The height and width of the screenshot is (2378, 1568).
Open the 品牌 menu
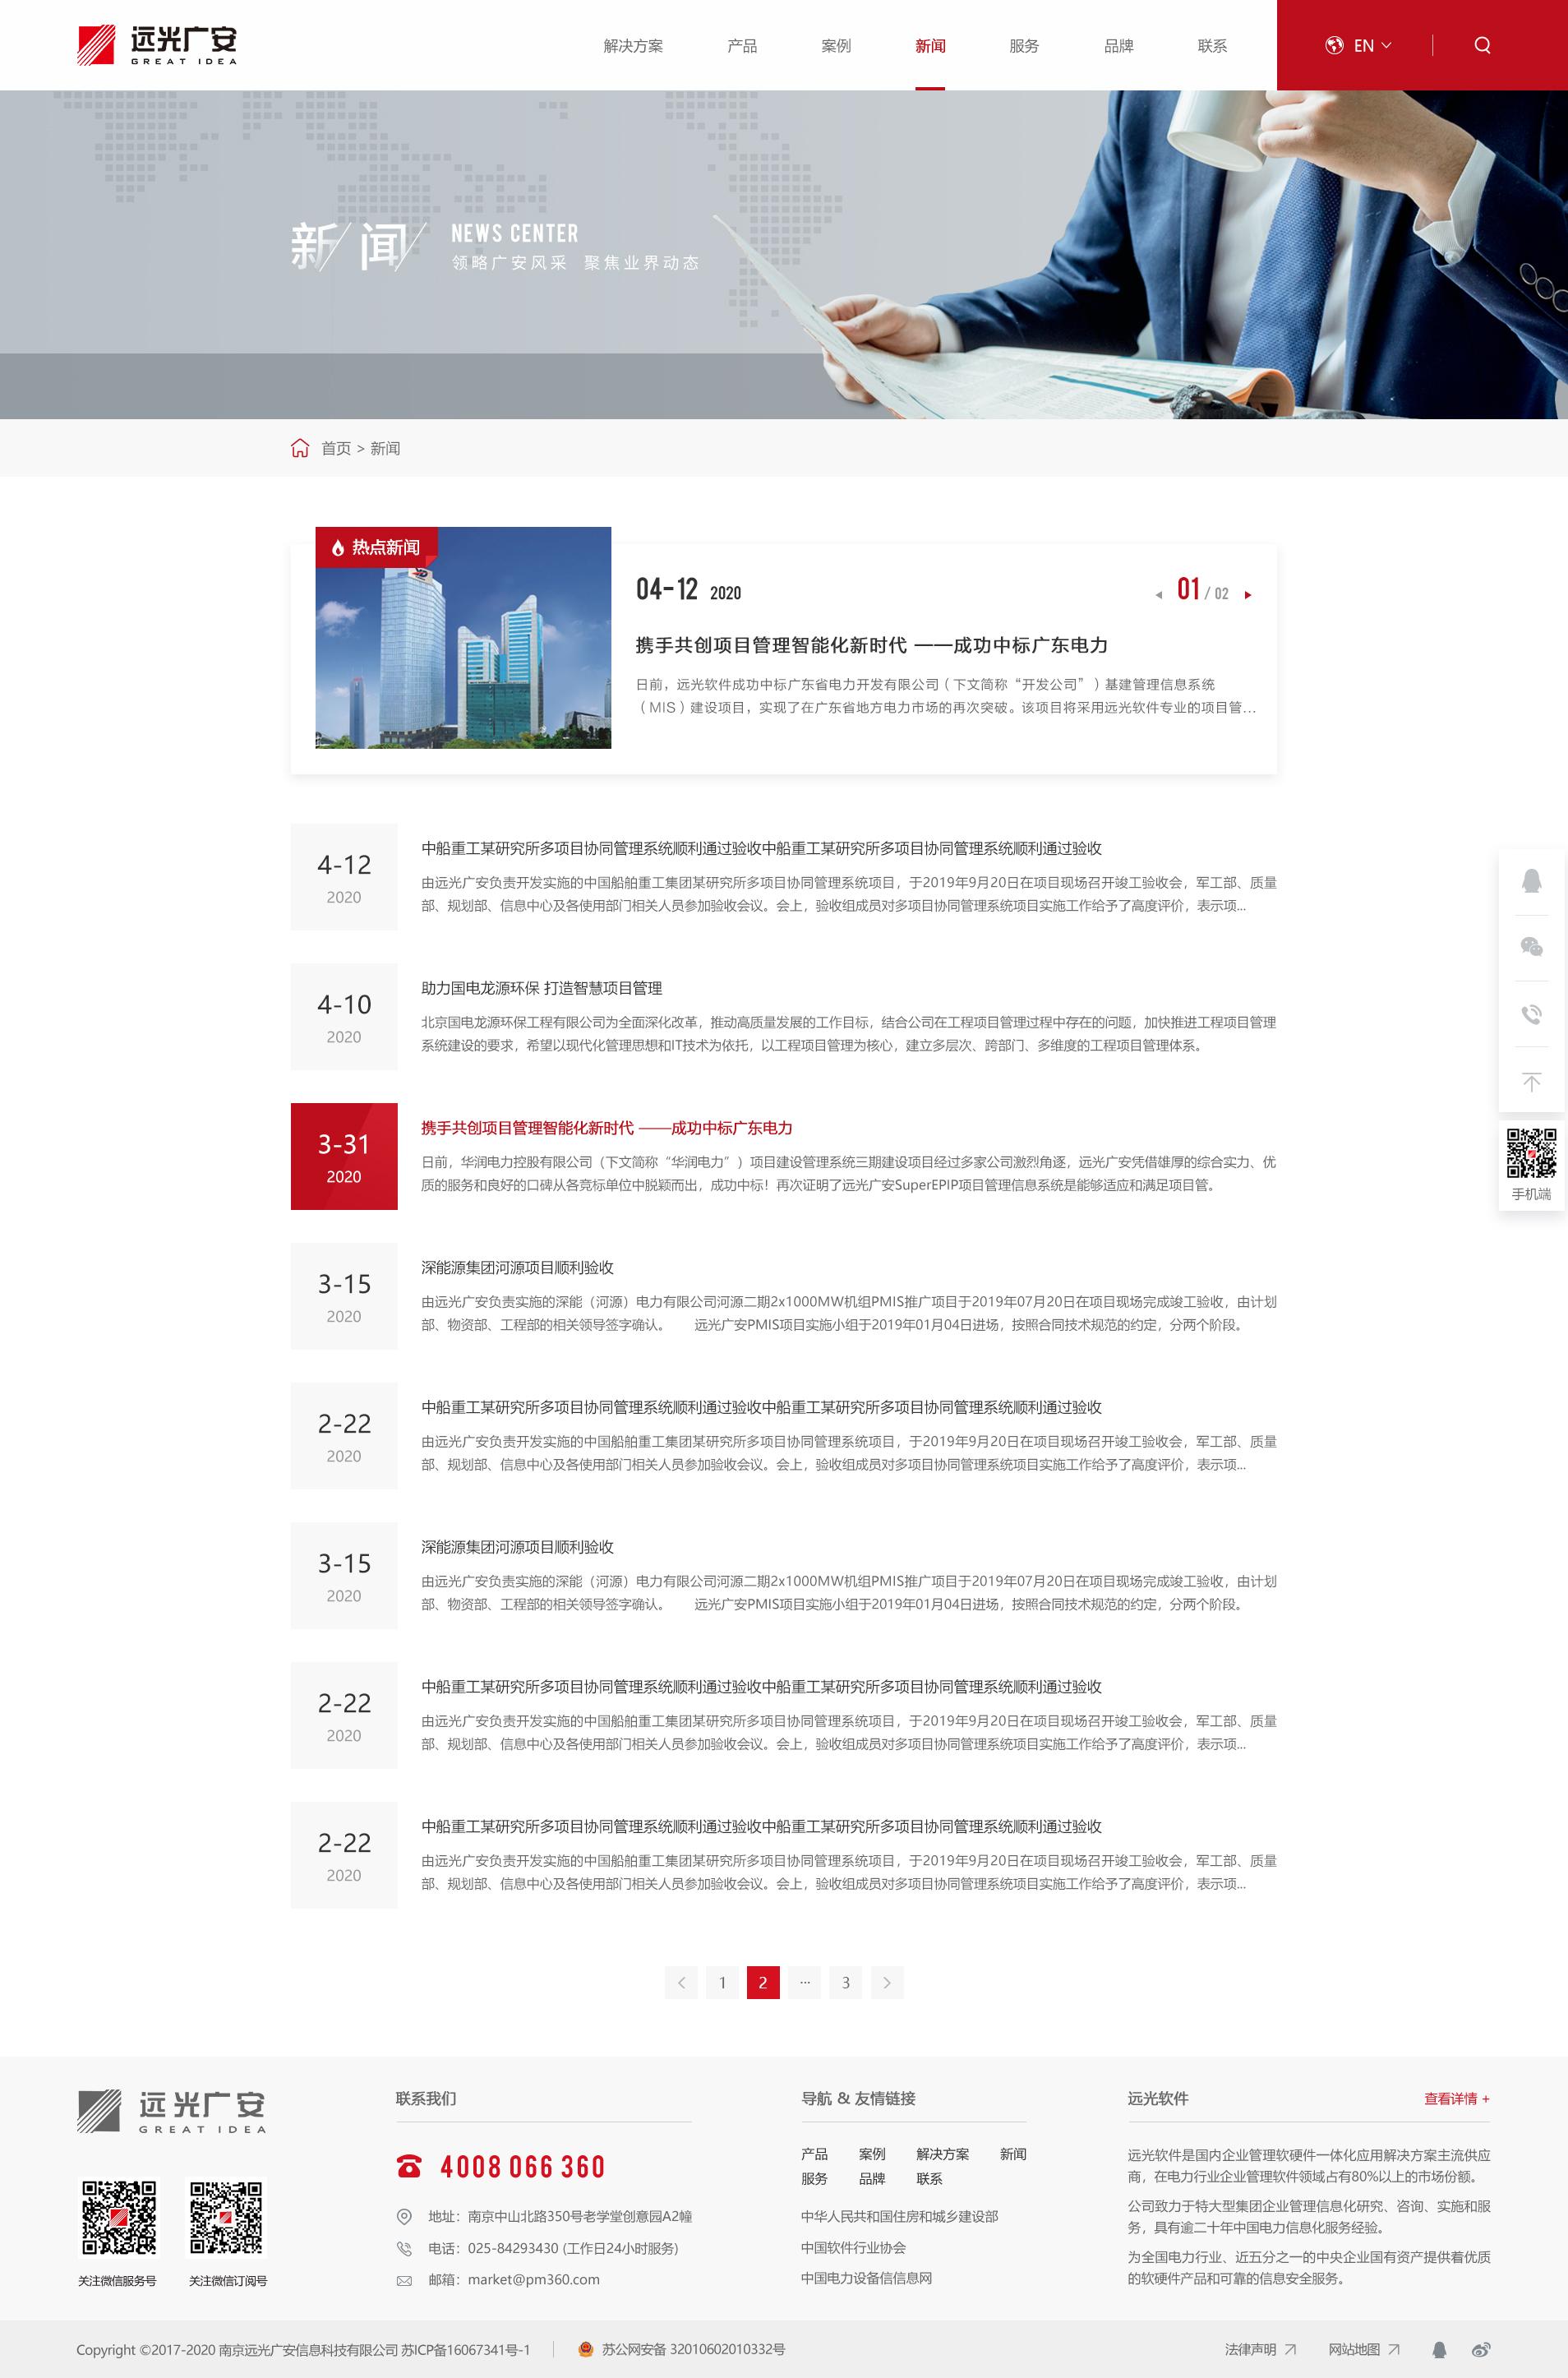[x=1118, y=46]
